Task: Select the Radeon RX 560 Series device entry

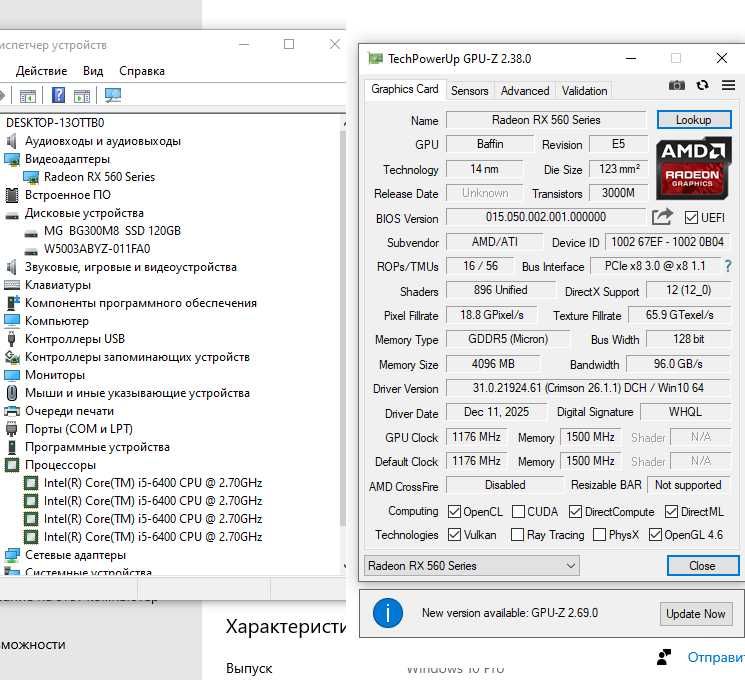Action: click(x=99, y=177)
